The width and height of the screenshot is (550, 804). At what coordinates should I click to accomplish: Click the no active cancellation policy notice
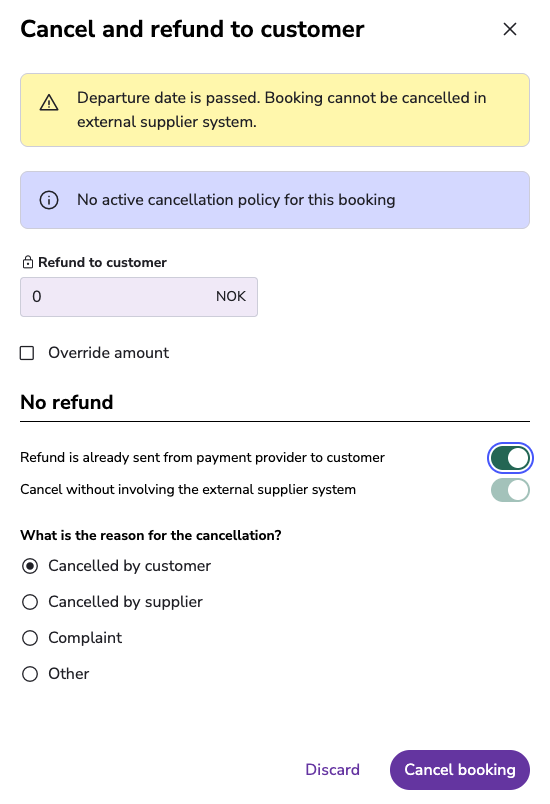[x=236, y=200]
